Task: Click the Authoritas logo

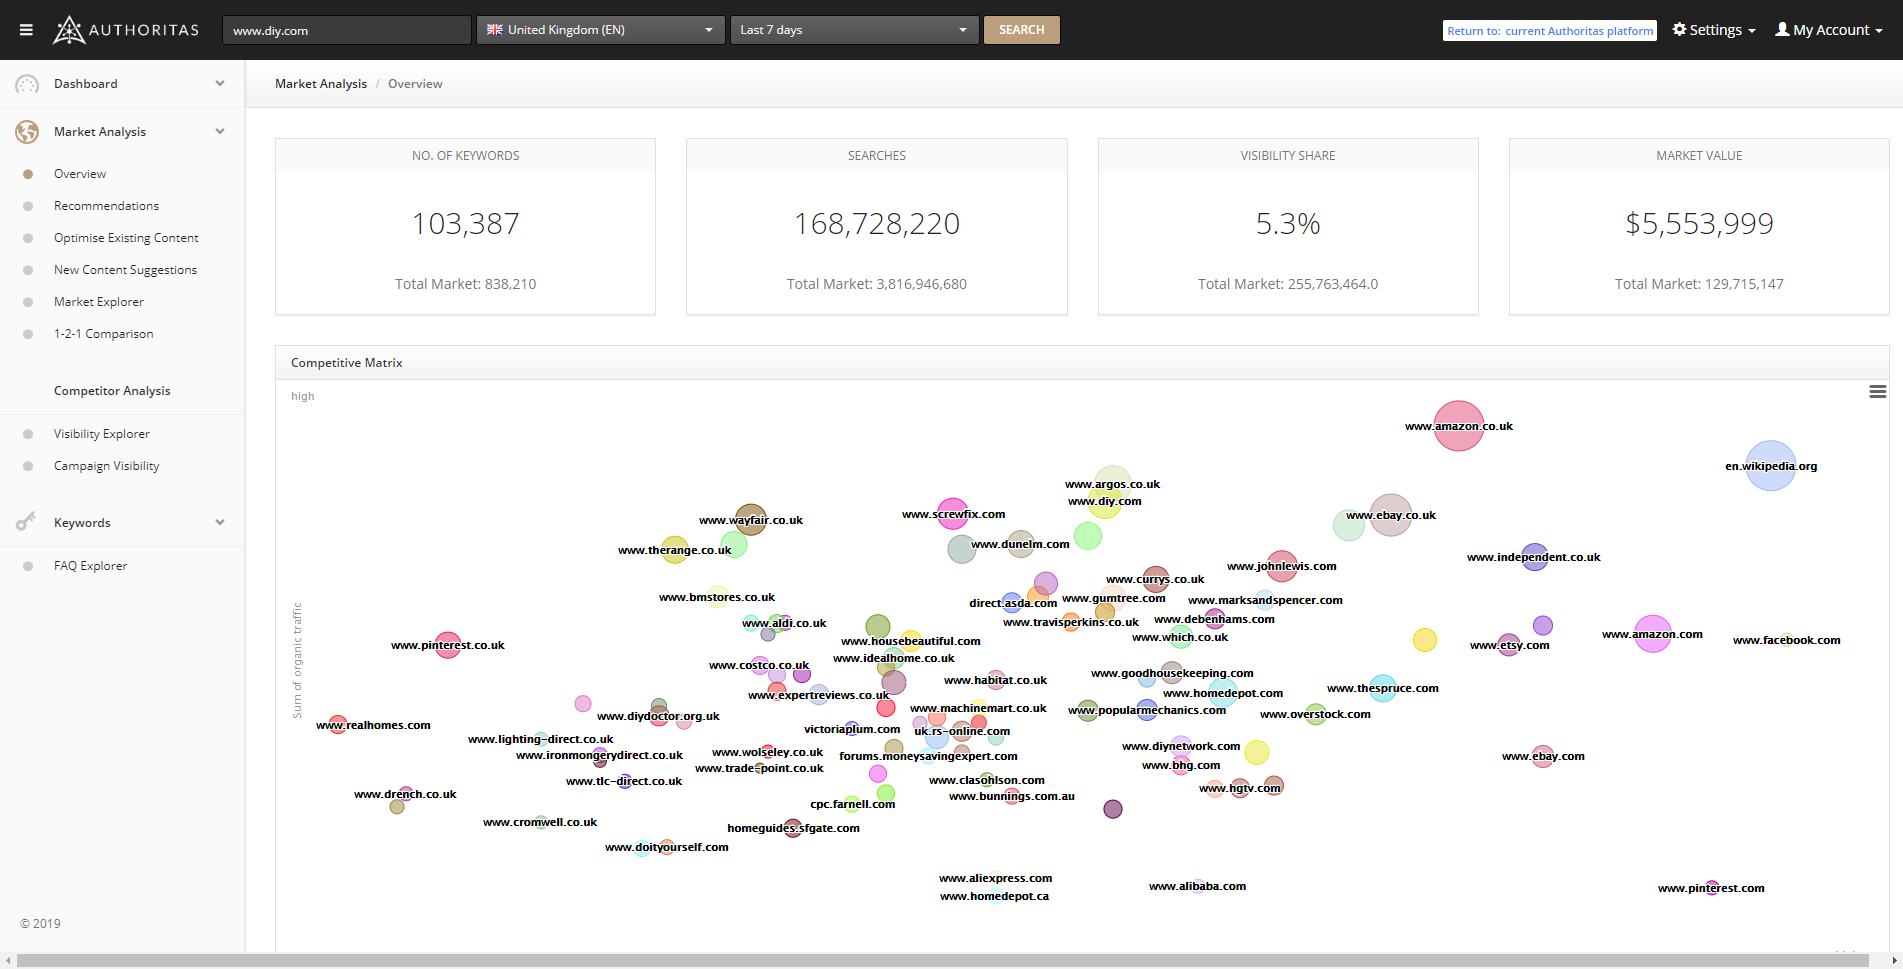Action: (x=126, y=30)
